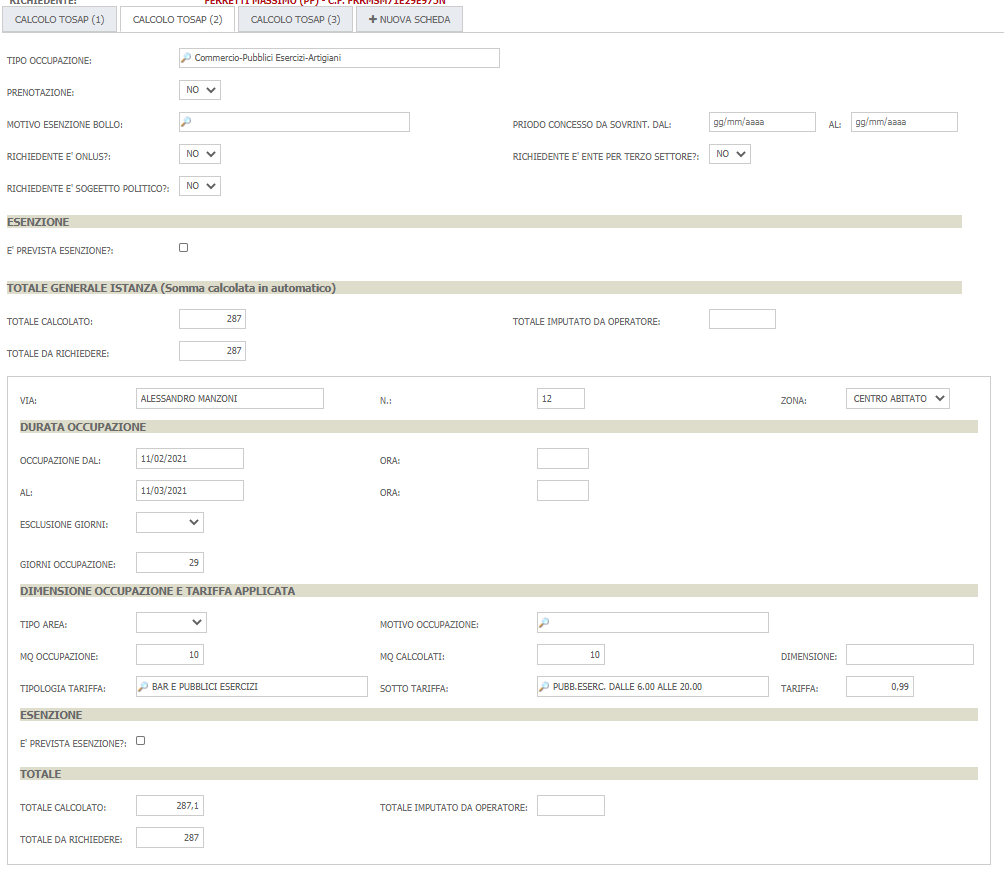Click magnifier icon in Motivo Esenzione Bollo field

click(185, 122)
